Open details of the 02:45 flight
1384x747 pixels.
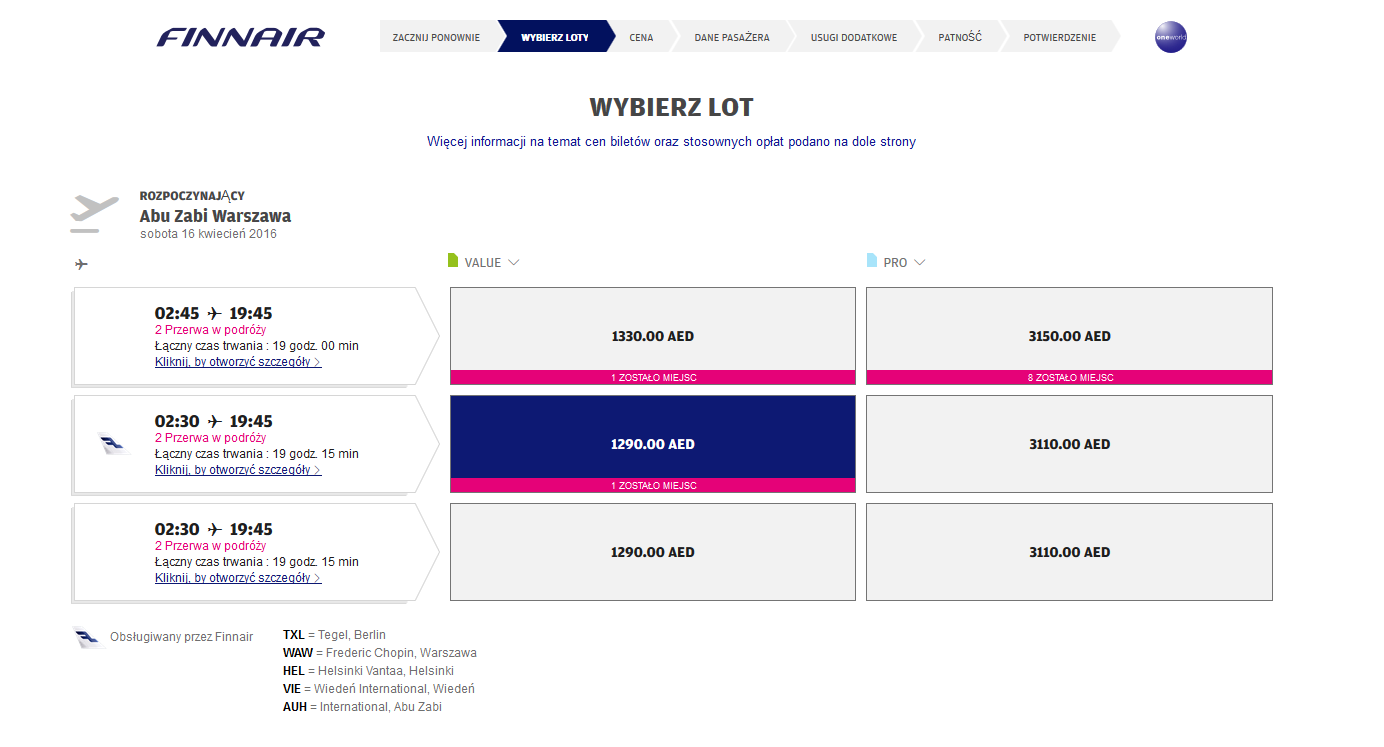point(238,362)
